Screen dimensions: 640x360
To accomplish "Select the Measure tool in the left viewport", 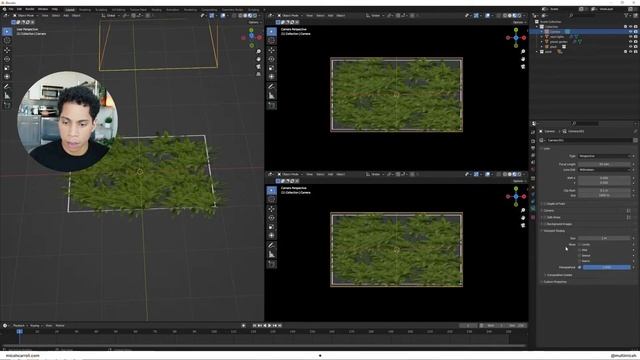I will (x=7, y=96).
